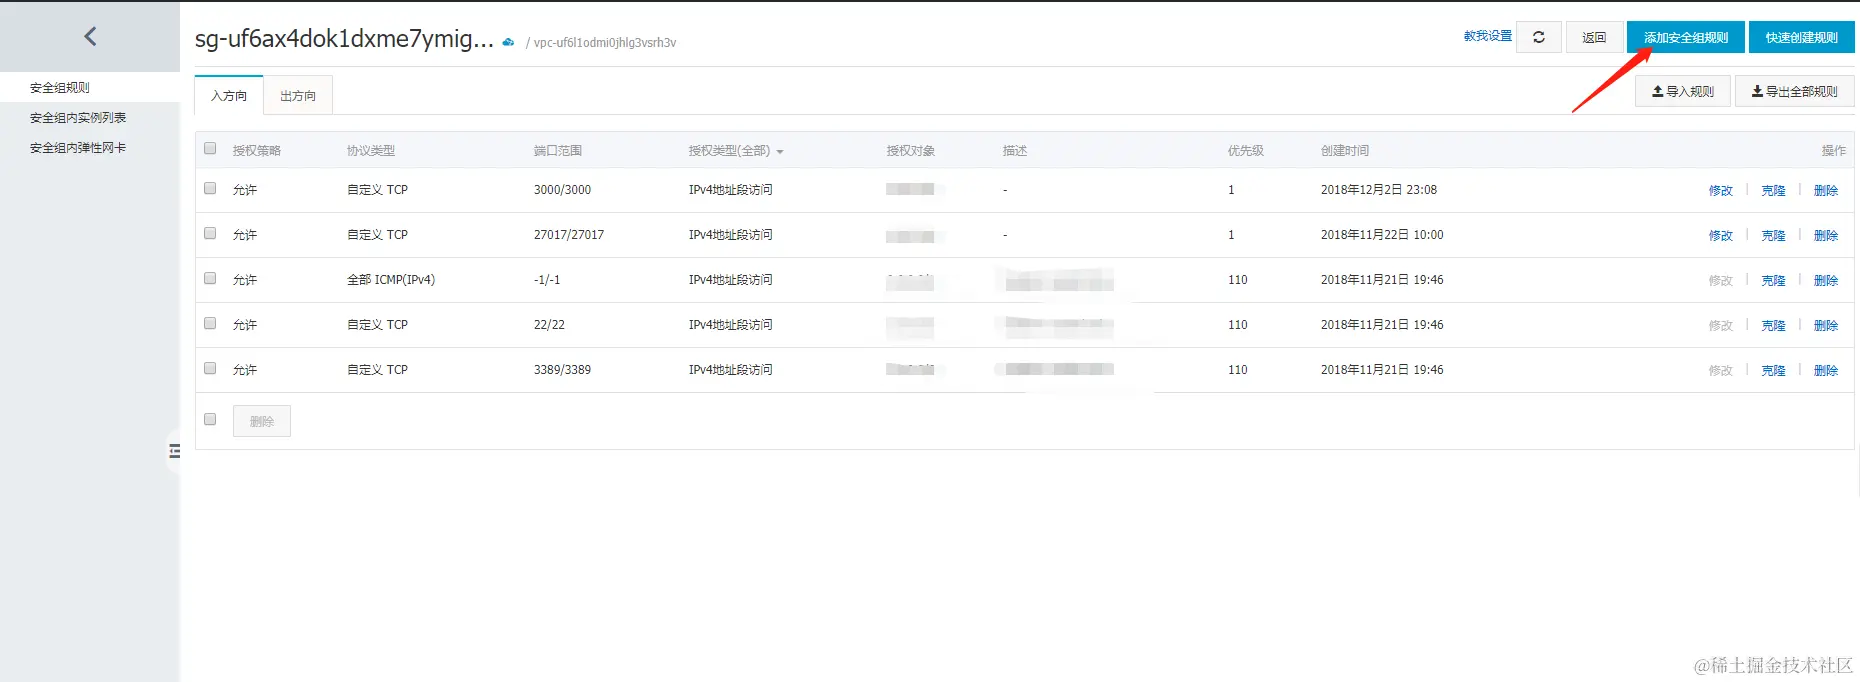This screenshot has width=1860, height=682.
Task: Click 删除 for the 22/22 rule
Action: pos(1826,325)
